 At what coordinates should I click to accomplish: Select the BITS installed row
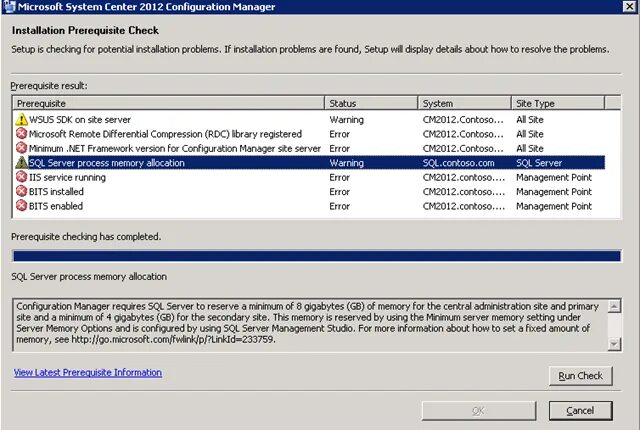point(310,191)
